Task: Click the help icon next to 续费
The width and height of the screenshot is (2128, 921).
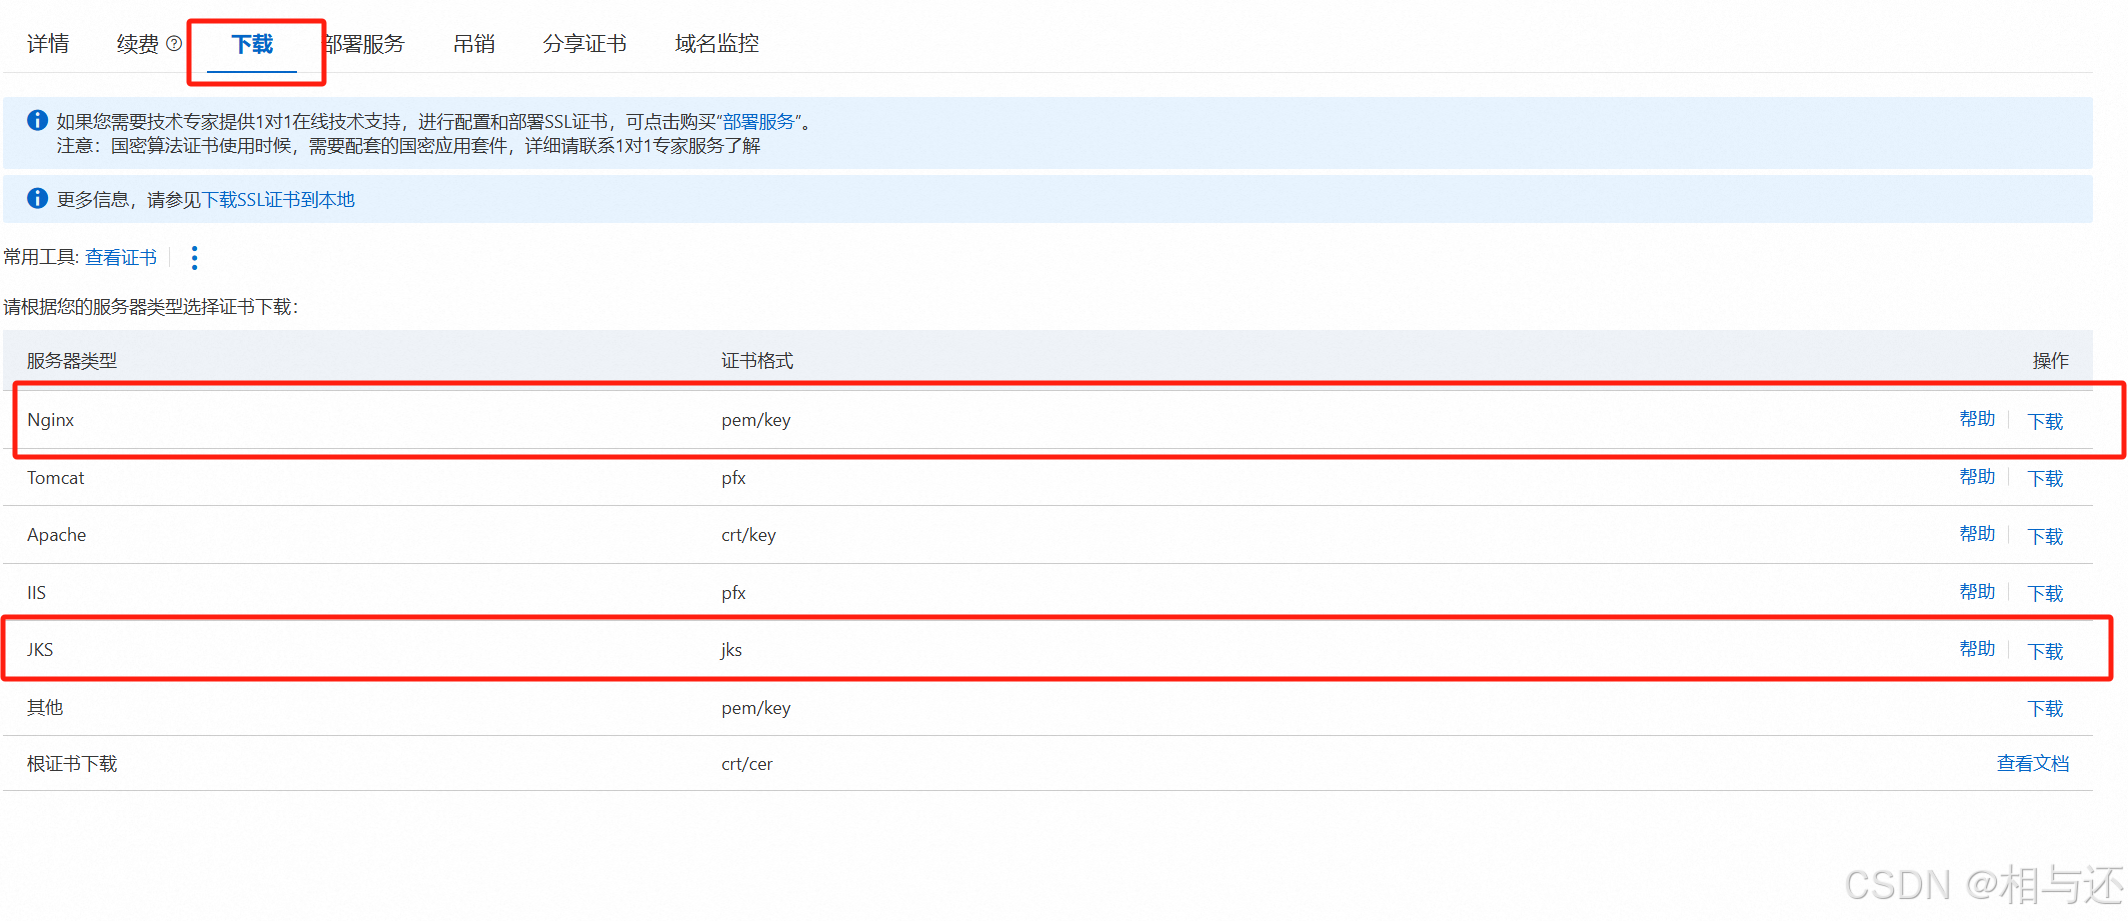Action: tap(174, 44)
